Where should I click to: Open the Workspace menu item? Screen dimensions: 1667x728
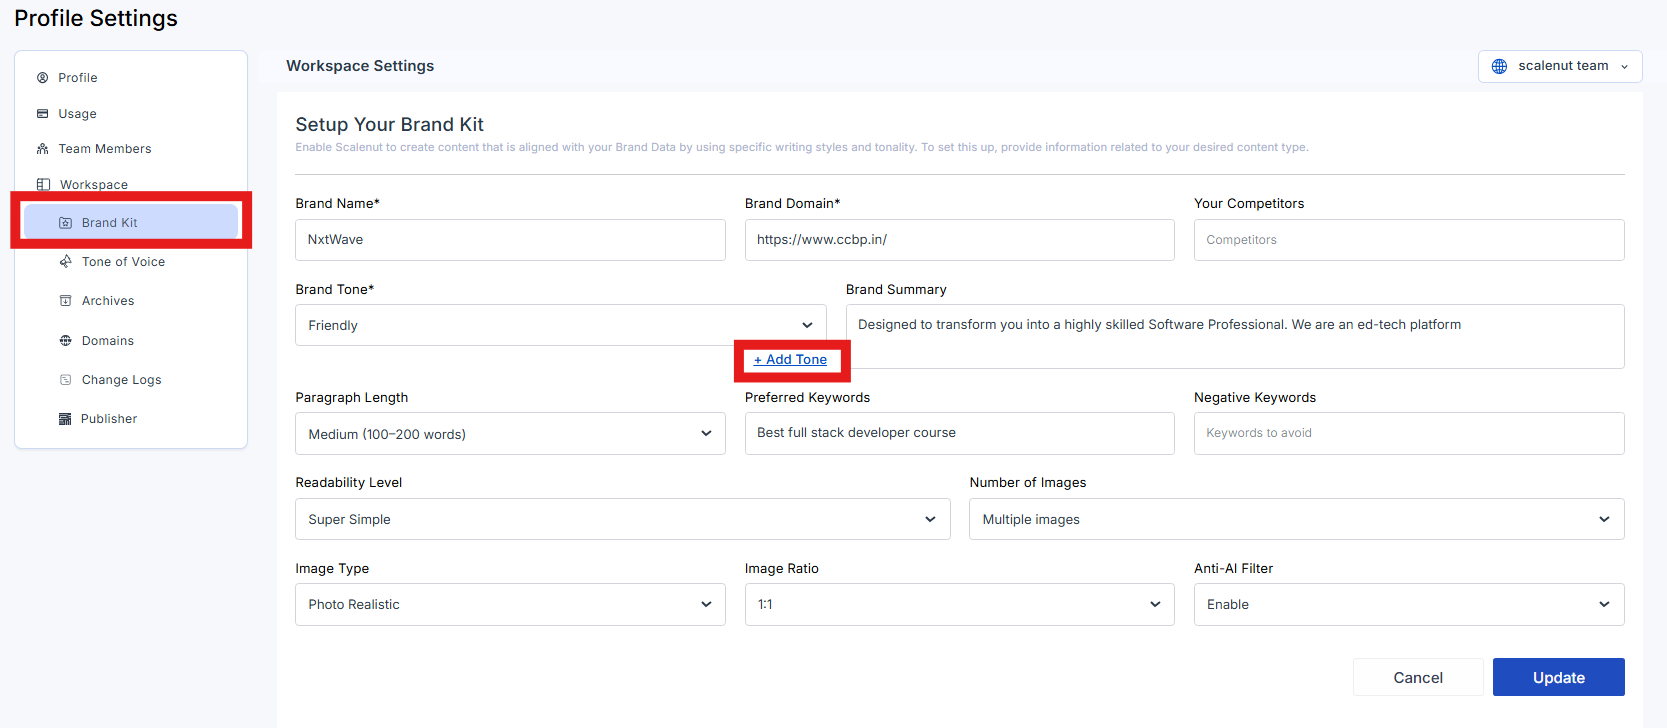click(93, 185)
